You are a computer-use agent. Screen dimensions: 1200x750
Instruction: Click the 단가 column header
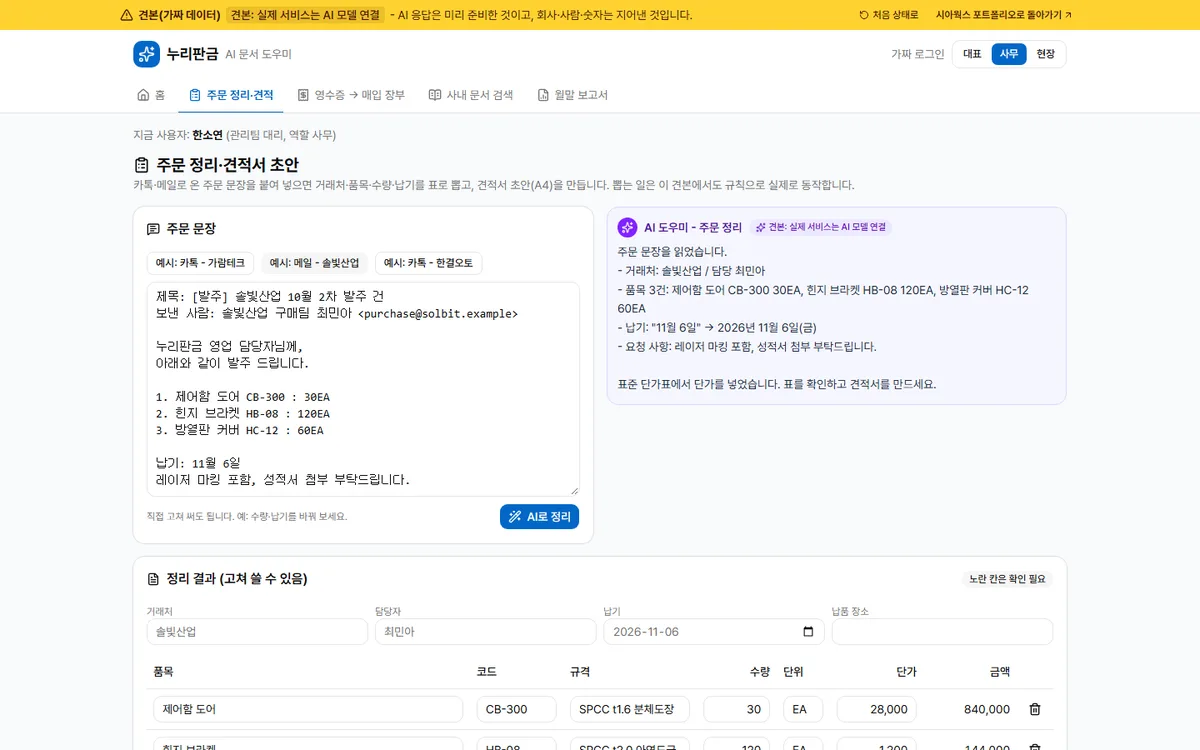(x=906, y=671)
